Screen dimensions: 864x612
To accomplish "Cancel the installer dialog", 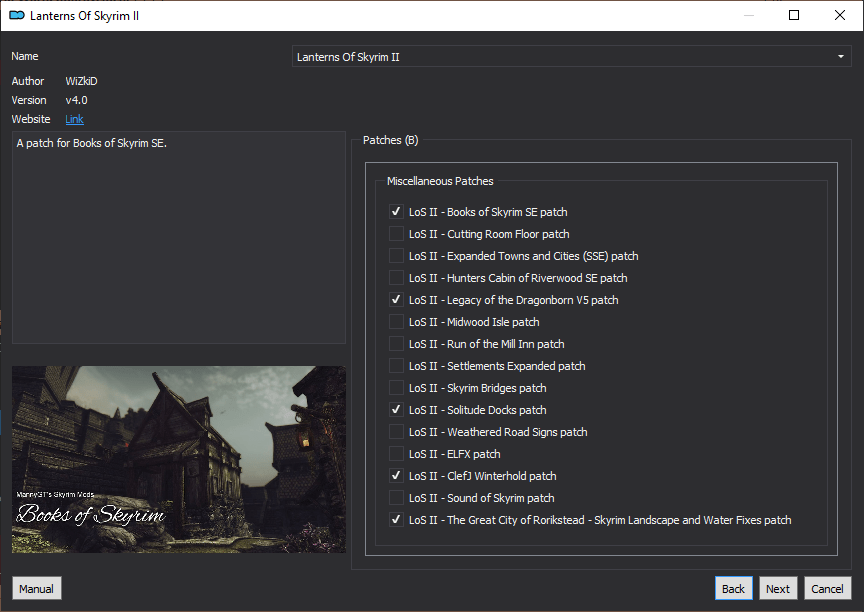I will pos(827,588).
